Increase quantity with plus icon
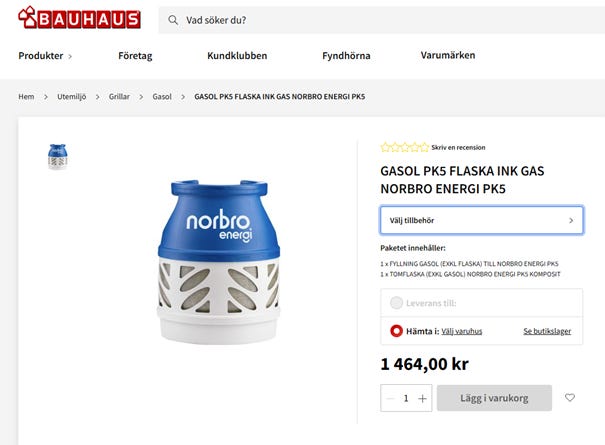 (x=422, y=398)
